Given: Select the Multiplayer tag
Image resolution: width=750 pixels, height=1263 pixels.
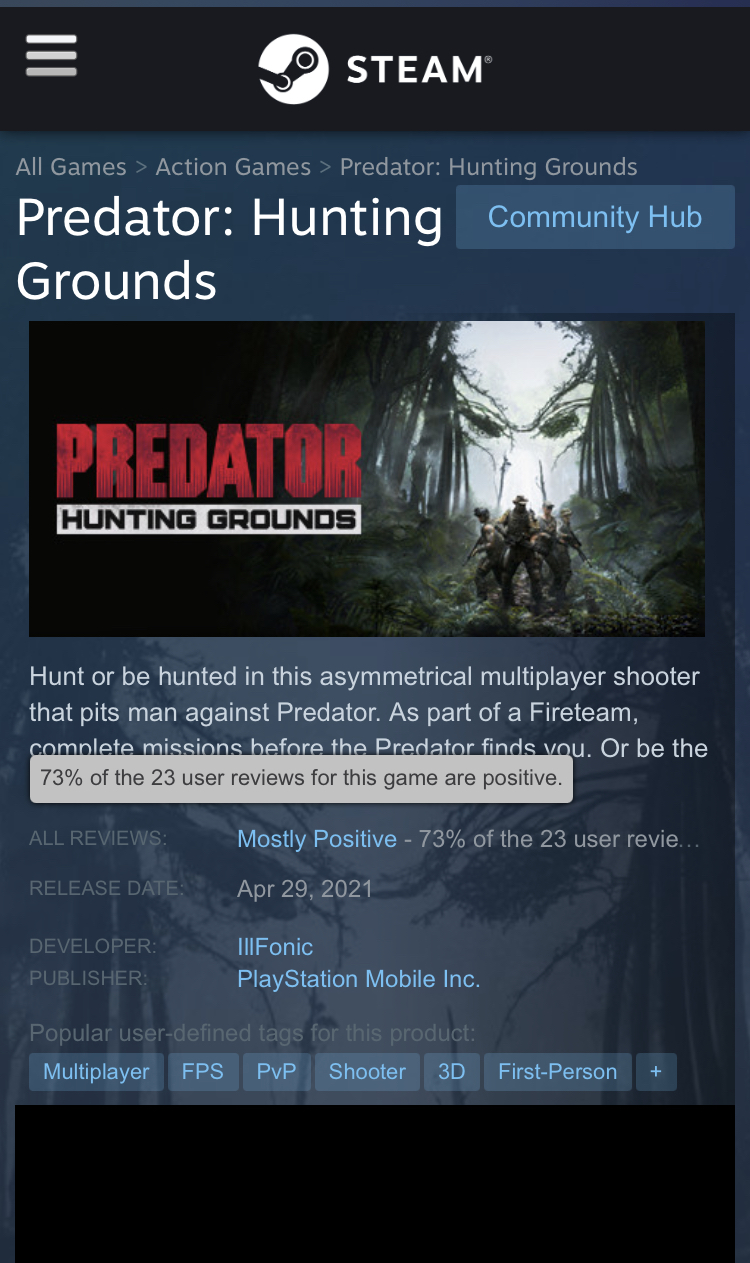Looking at the screenshot, I should (x=96, y=1072).
